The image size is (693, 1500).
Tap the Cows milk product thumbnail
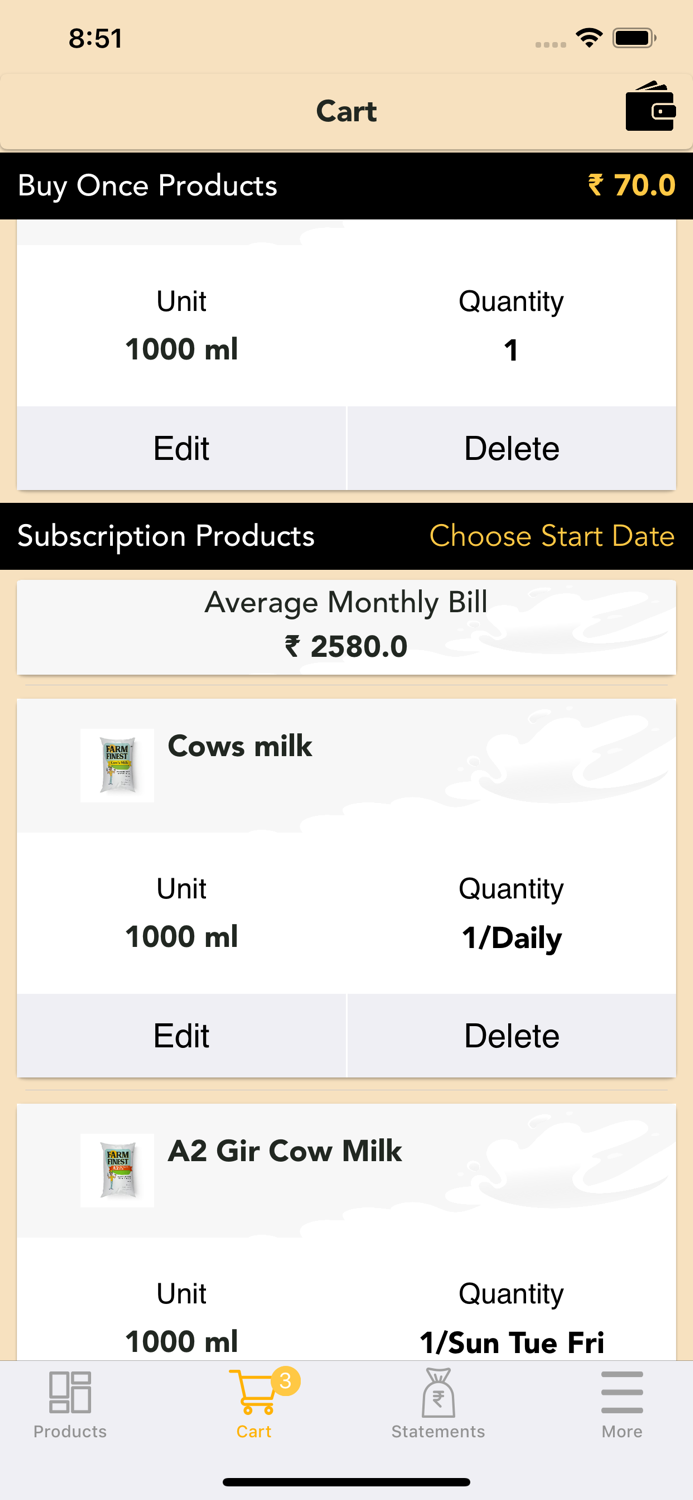[117, 765]
